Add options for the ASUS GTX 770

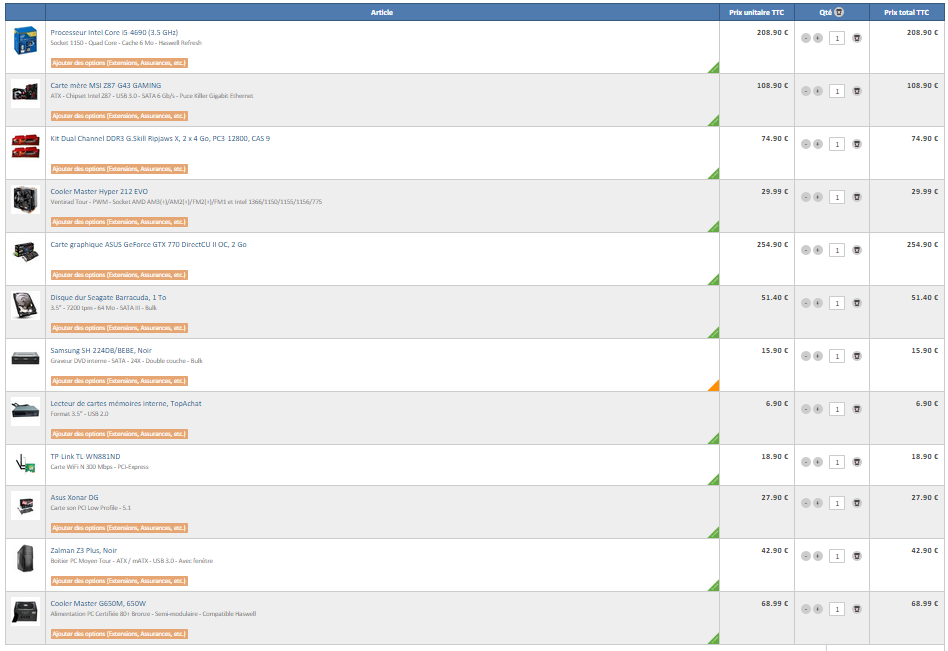pos(119,275)
